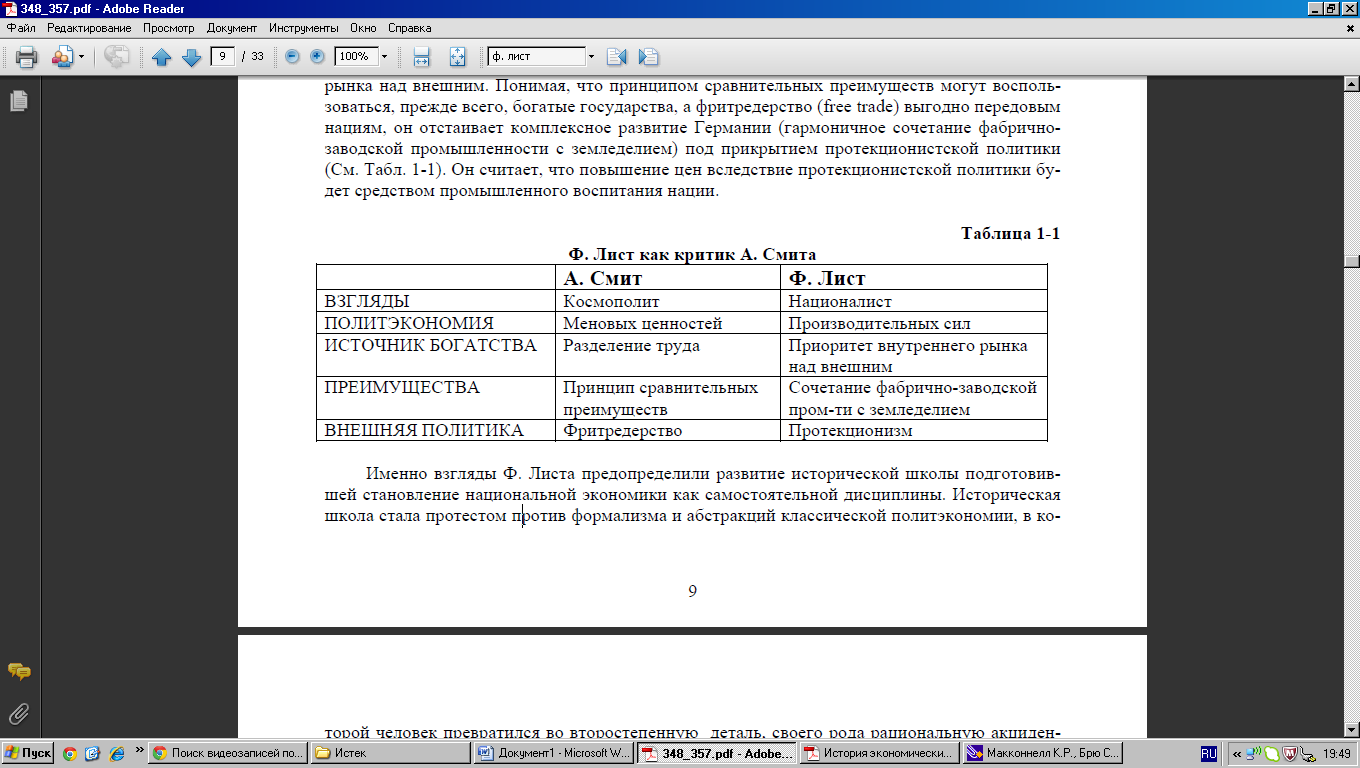1360x768 pixels.
Task: Click table cell 'Разделение труда'
Action: click(631, 346)
